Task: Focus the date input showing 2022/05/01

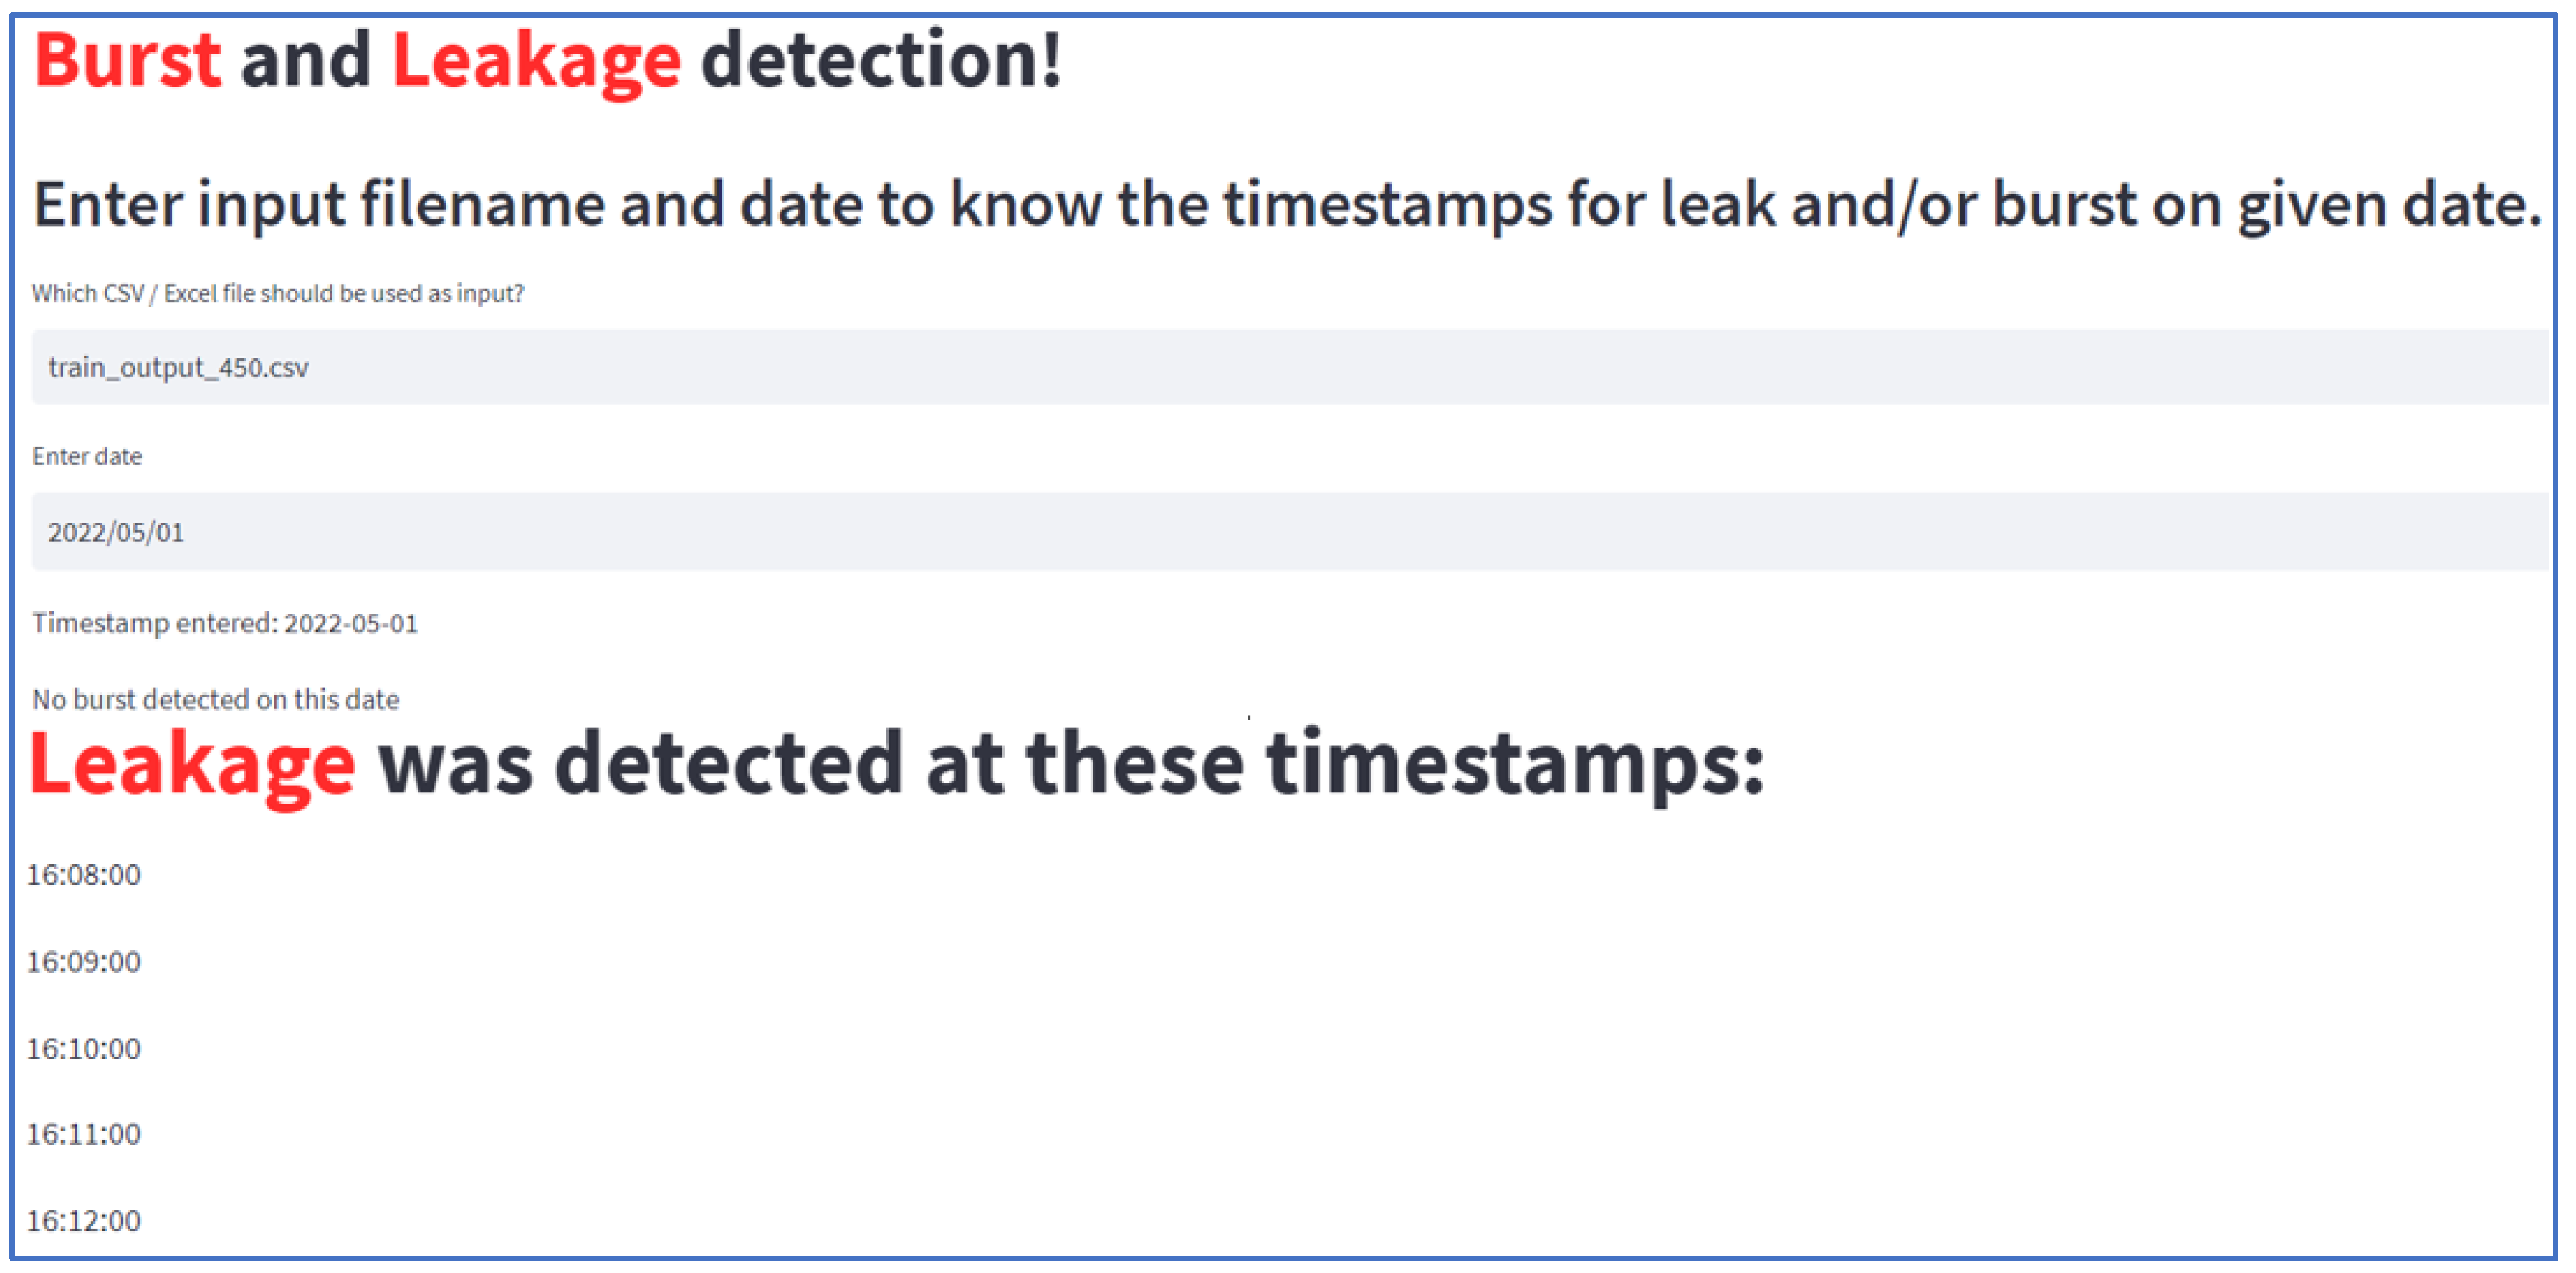Action: click(1288, 532)
